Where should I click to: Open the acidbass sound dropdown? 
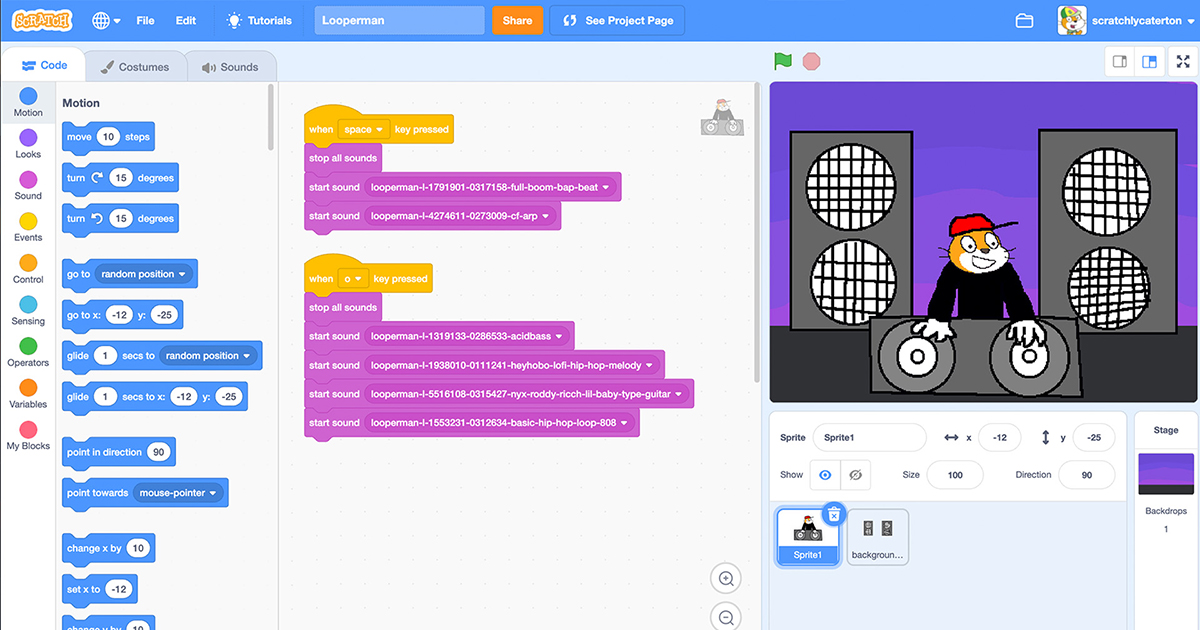point(559,337)
